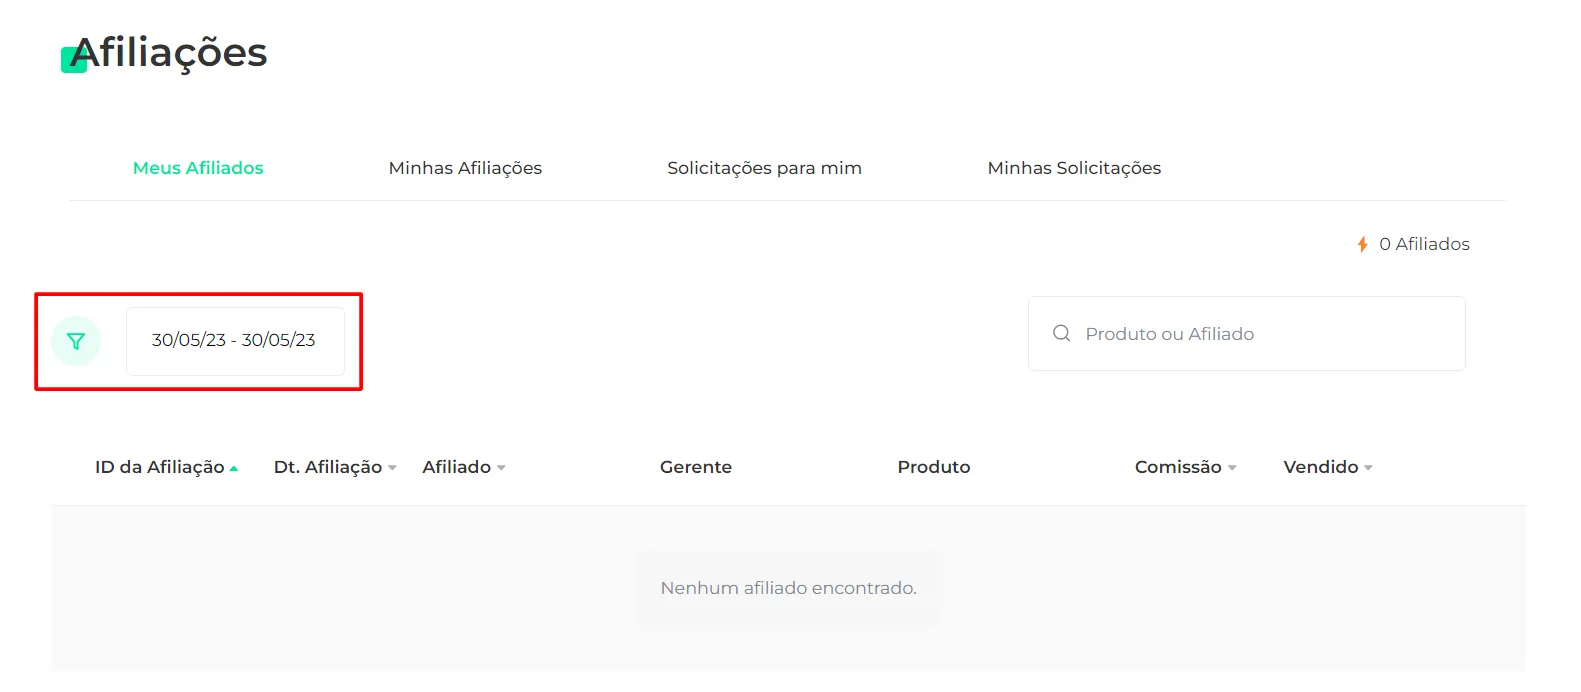
Task: Sort by Vendido column
Action: (x=1328, y=467)
